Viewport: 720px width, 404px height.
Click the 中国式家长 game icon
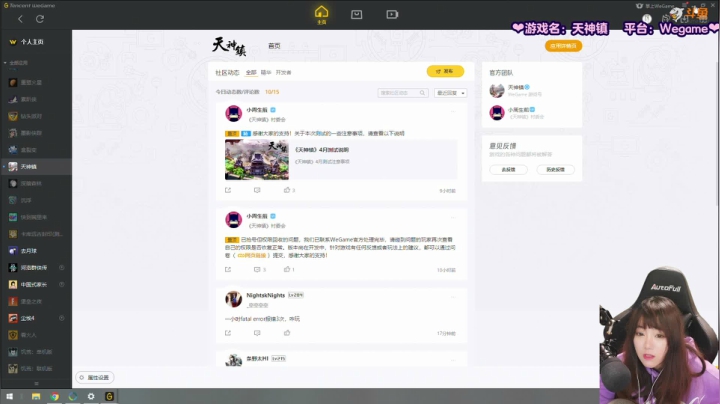pyautogui.click(x=13, y=284)
